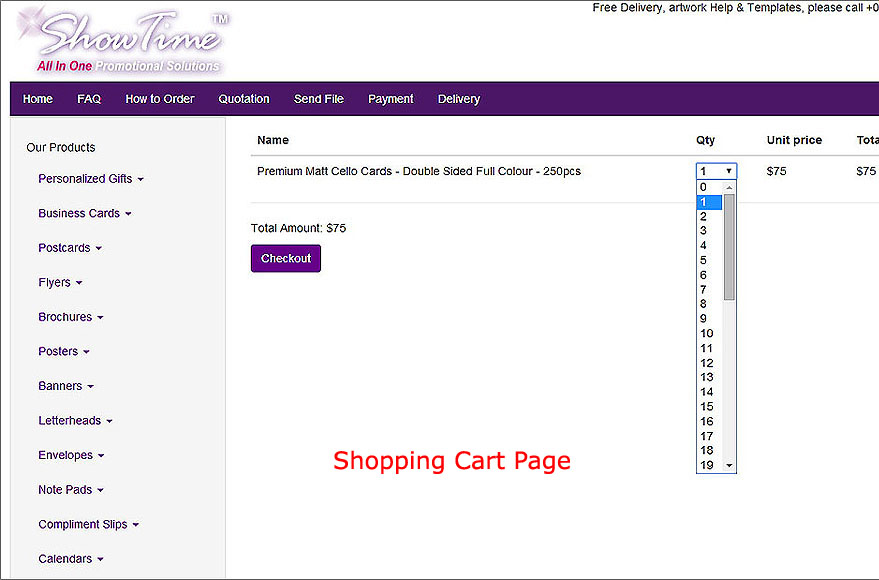The image size is (879, 580).
Task: Click the Qty column header
Action: pos(705,140)
